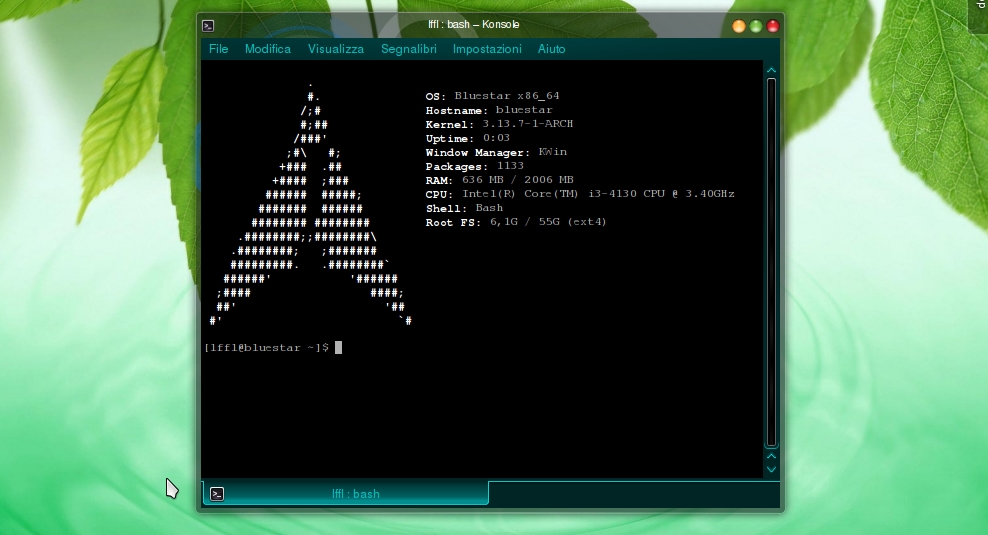Select the "lffl : bash" tab label

coord(355,494)
